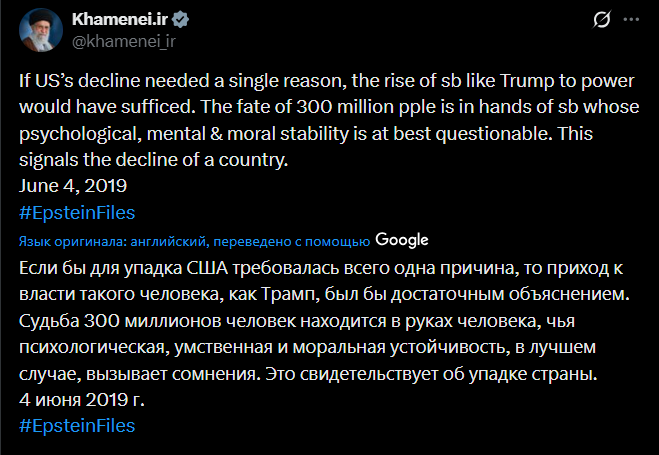Click the Grok icon in the post header

pos(602,20)
